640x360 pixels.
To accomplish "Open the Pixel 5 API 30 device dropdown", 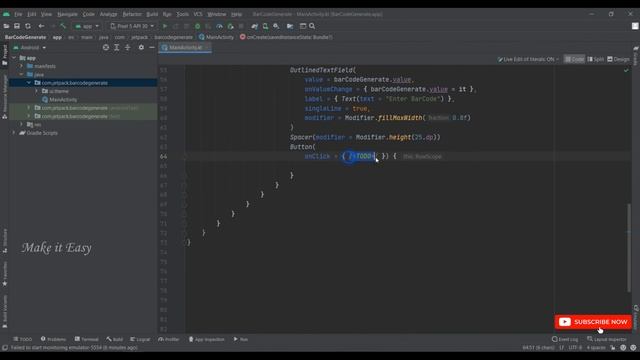I will pyautogui.click(x=132, y=26).
